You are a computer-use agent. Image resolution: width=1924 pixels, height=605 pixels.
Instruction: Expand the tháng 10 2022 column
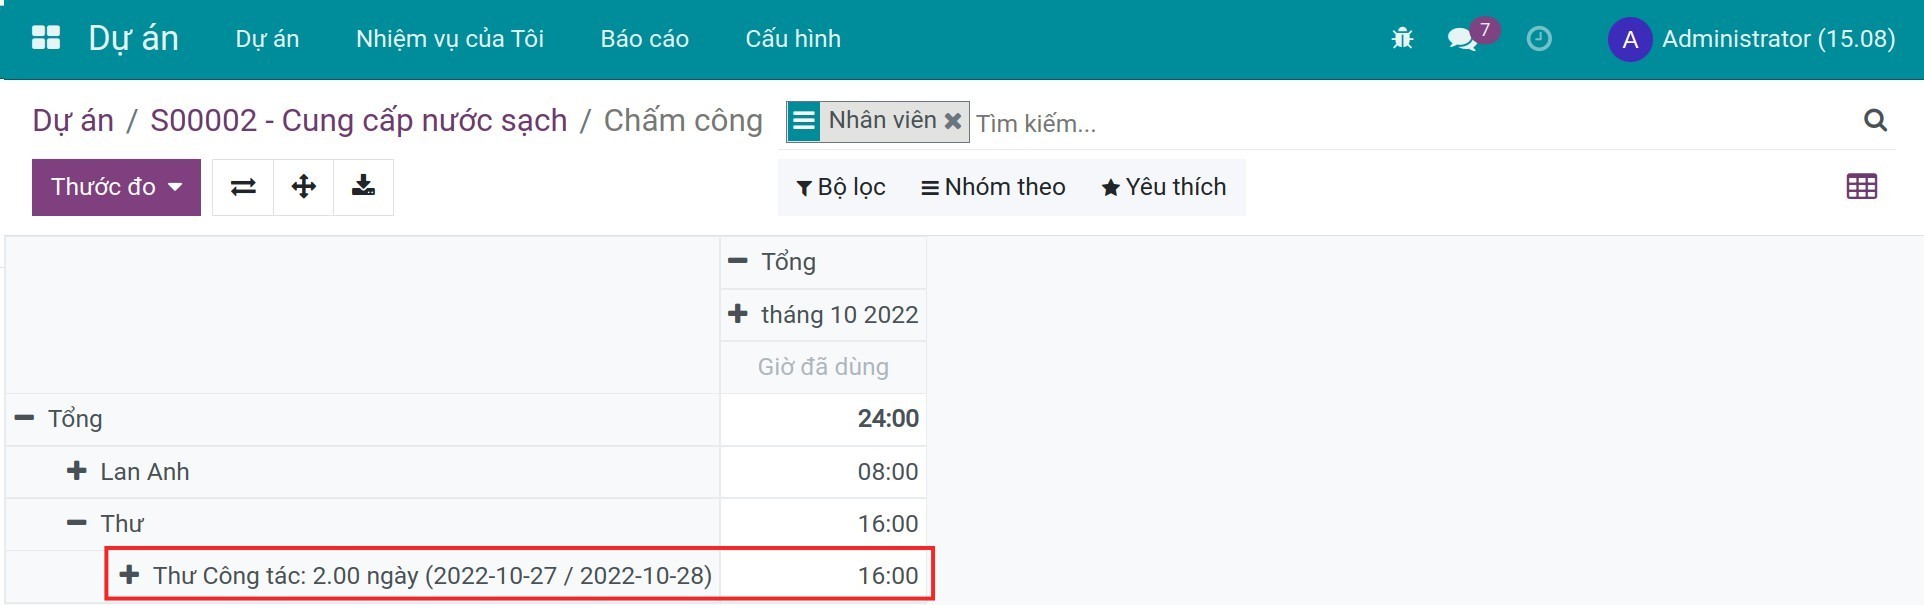(x=737, y=314)
